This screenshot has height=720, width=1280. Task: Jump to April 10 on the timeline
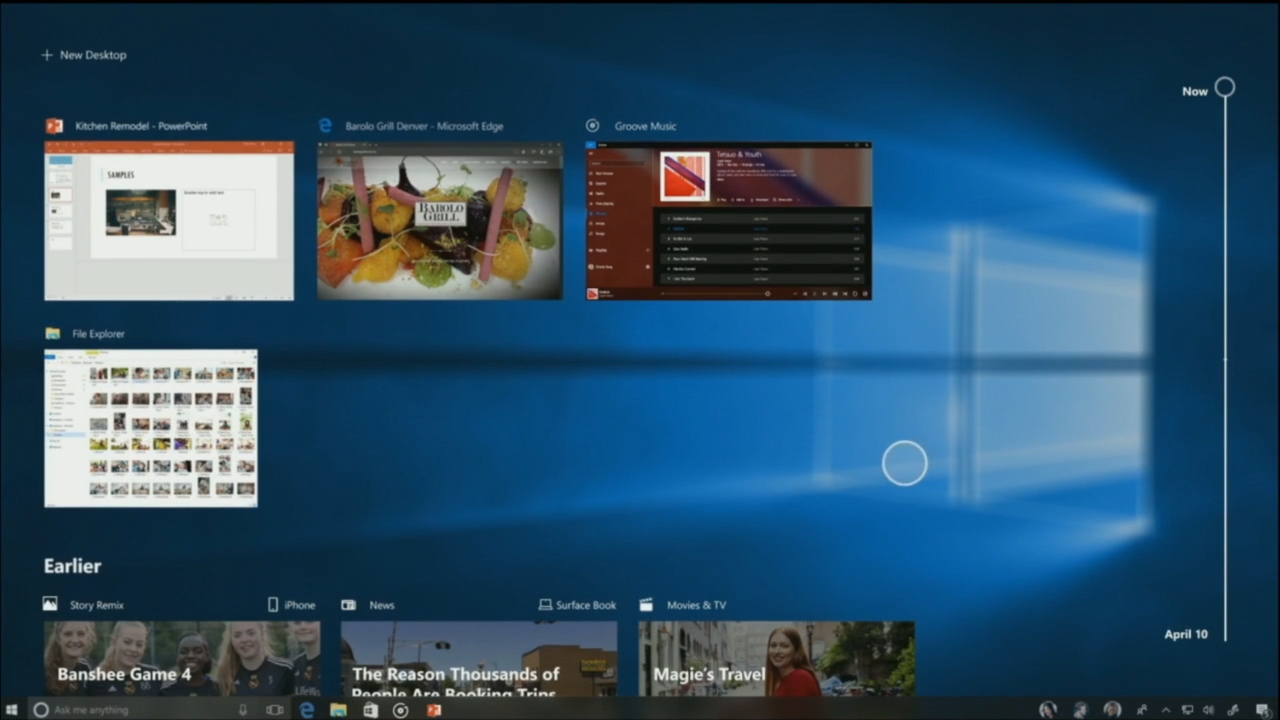coord(1185,633)
